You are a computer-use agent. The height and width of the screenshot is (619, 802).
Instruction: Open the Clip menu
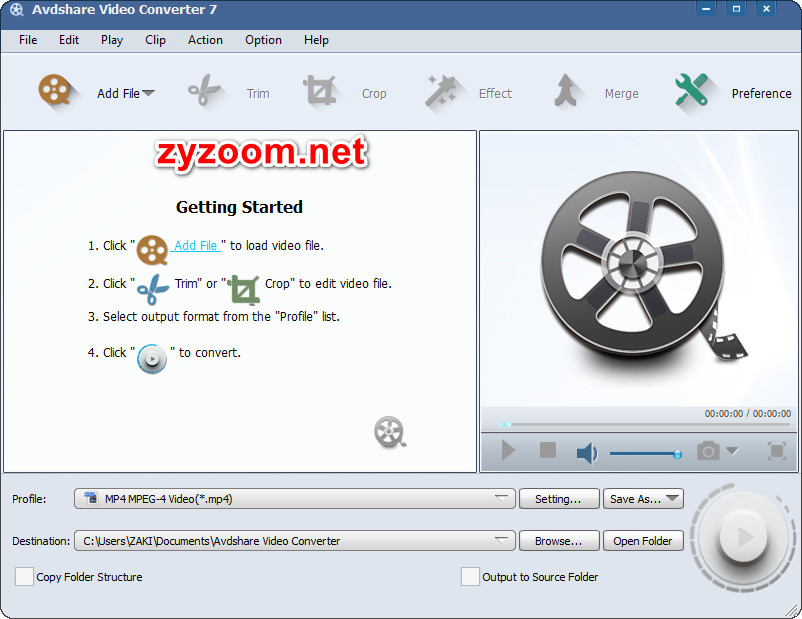coord(155,40)
